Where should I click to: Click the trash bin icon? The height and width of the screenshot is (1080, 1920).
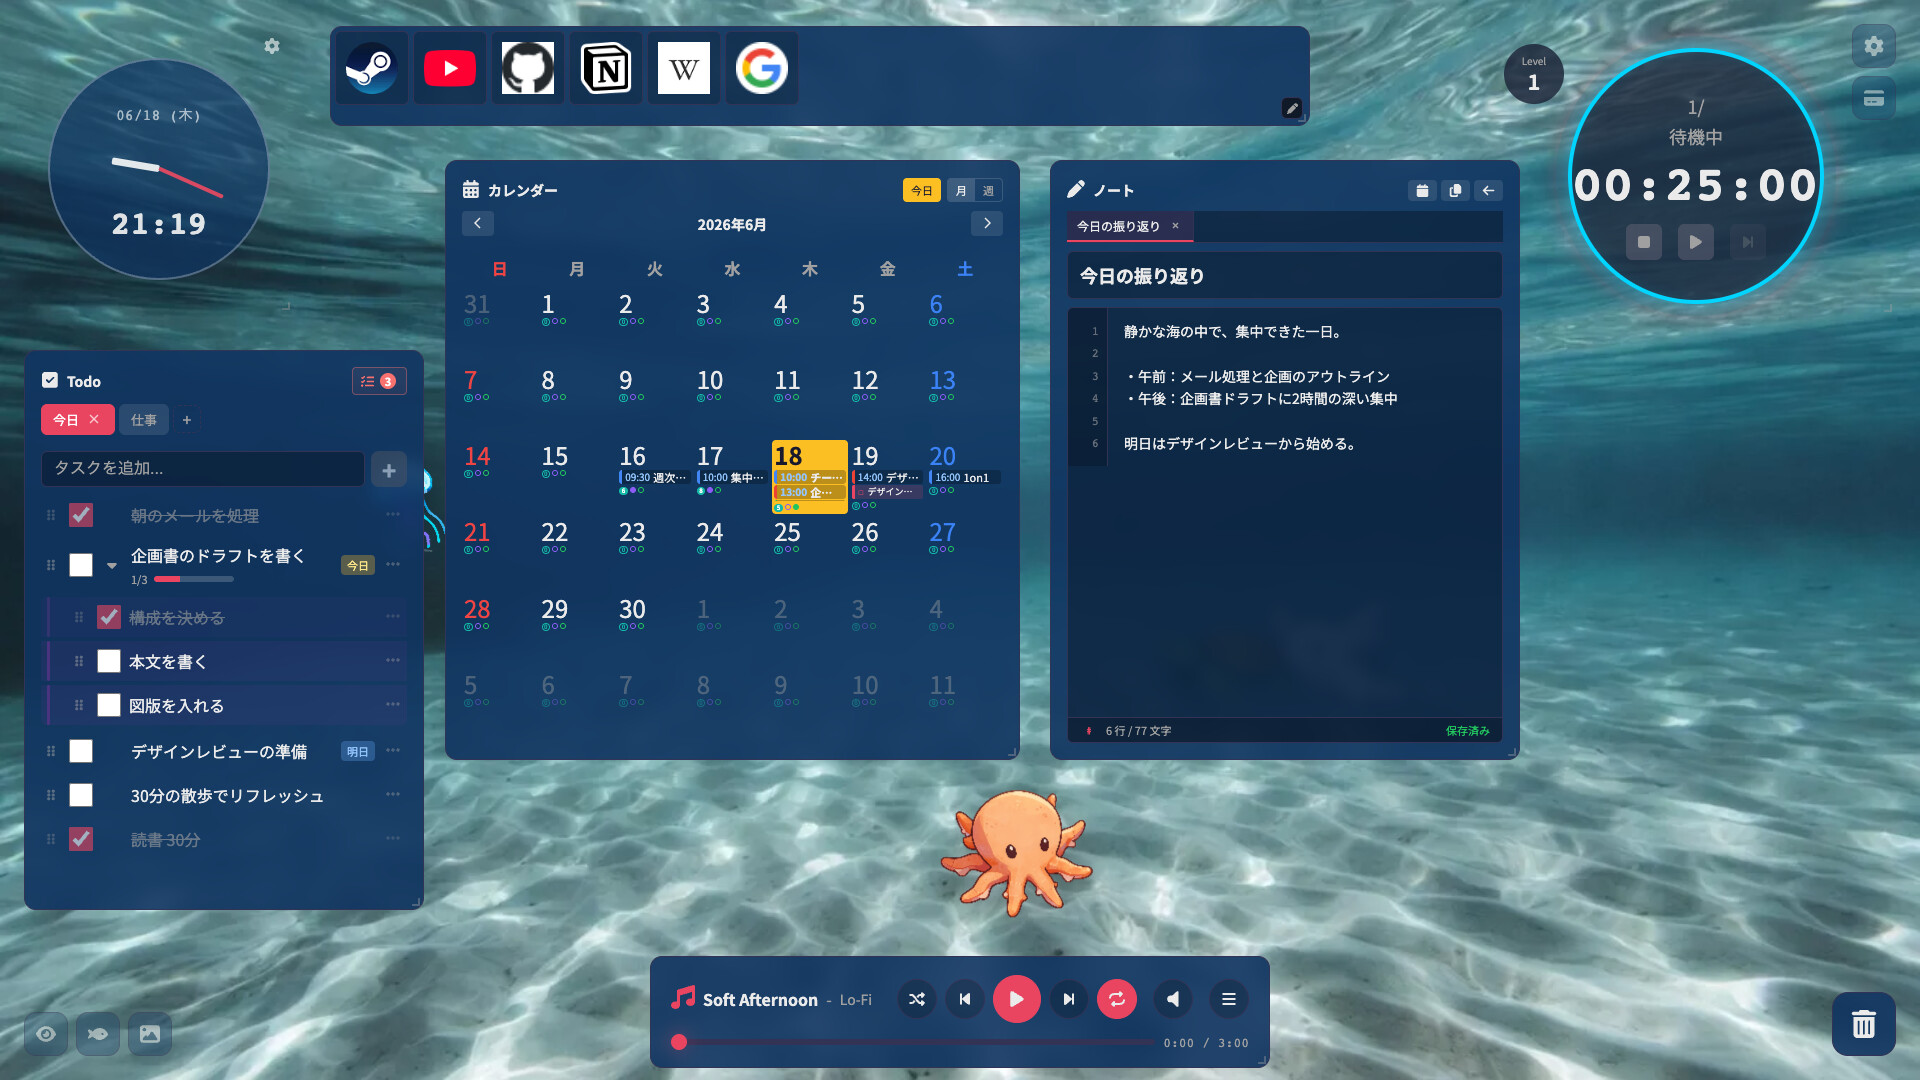[1864, 1024]
